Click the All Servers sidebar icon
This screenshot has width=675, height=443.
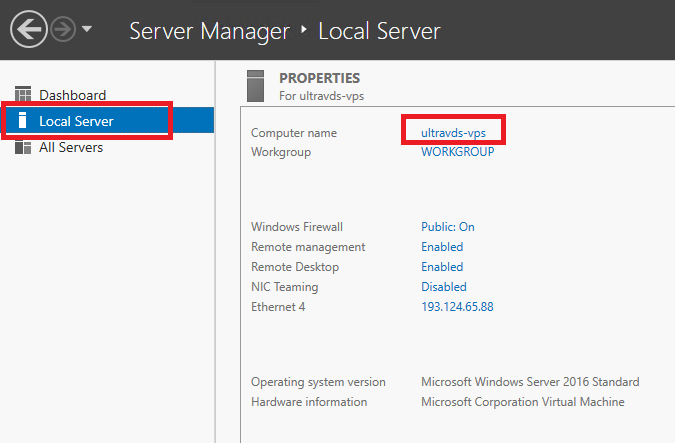[x=23, y=147]
